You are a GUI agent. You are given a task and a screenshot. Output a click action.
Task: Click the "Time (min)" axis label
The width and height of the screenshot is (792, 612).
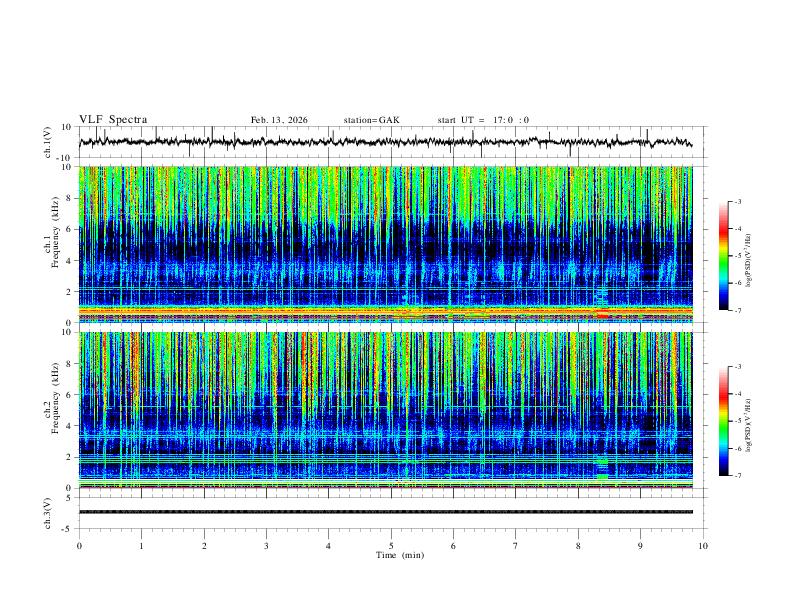click(x=400, y=555)
